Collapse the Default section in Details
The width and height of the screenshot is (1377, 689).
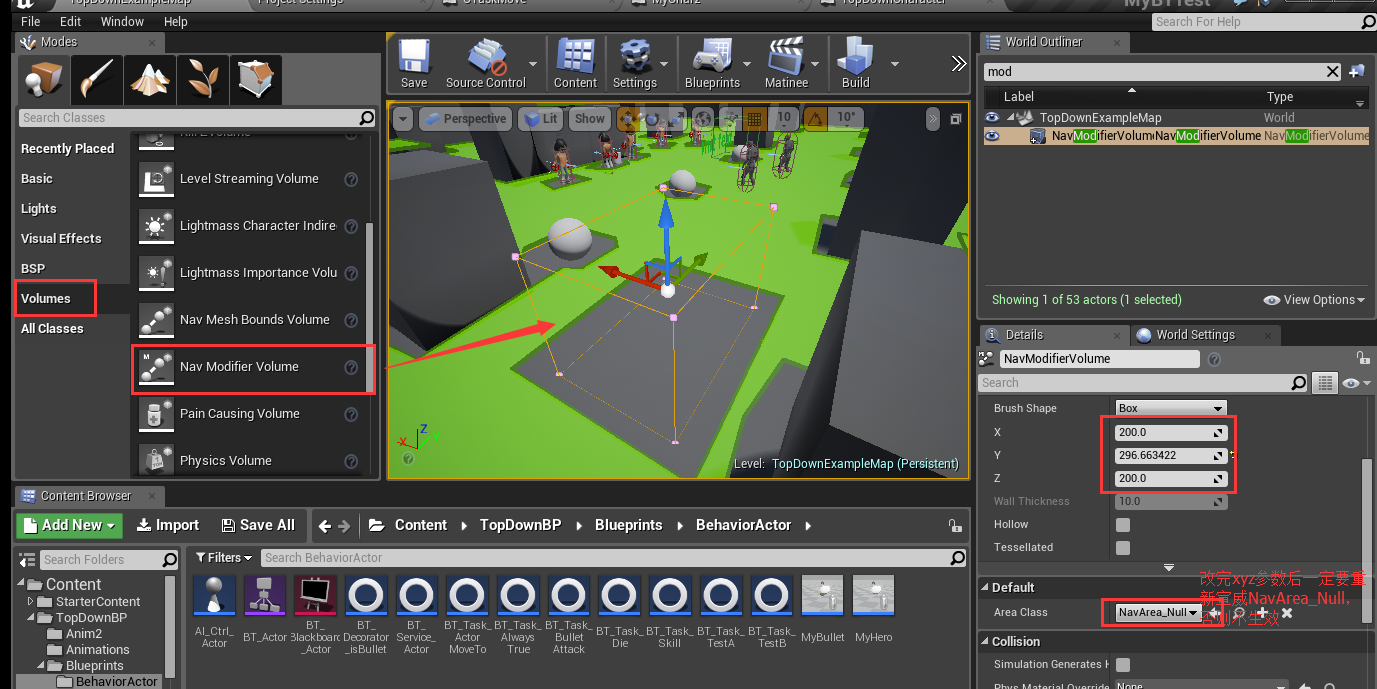pyautogui.click(x=985, y=587)
